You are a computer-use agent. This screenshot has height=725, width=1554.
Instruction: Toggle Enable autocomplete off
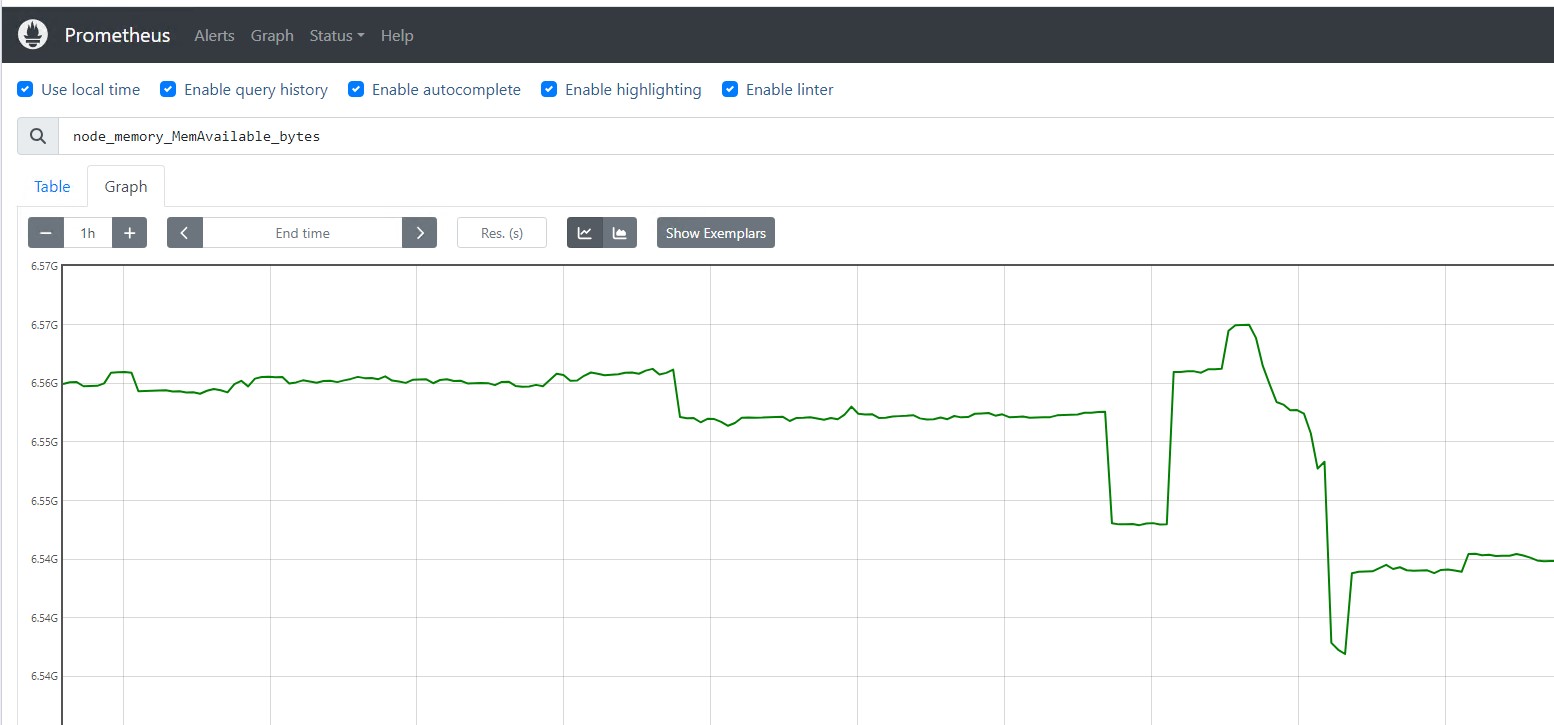355,89
